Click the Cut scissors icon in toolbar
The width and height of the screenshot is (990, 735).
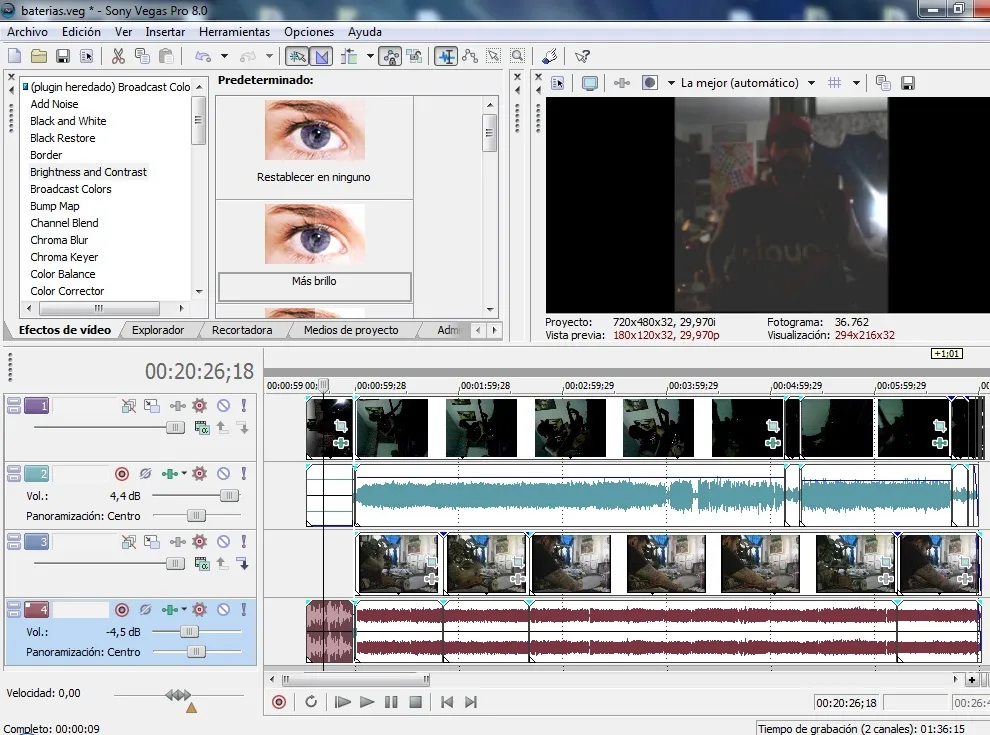coord(118,56)
